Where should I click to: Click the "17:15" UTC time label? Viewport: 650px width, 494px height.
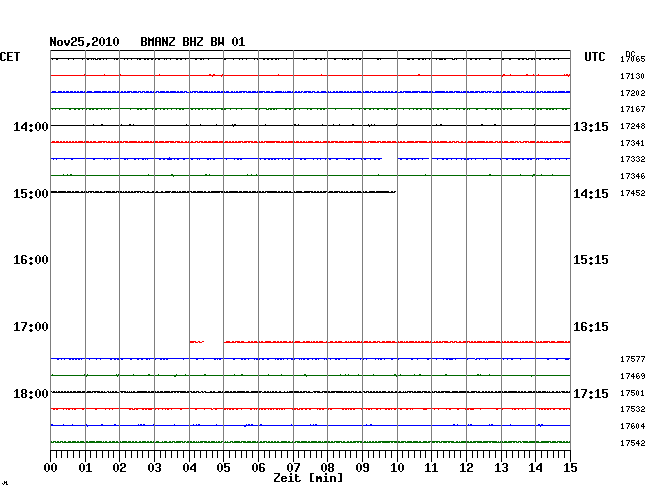pos(591,393)
